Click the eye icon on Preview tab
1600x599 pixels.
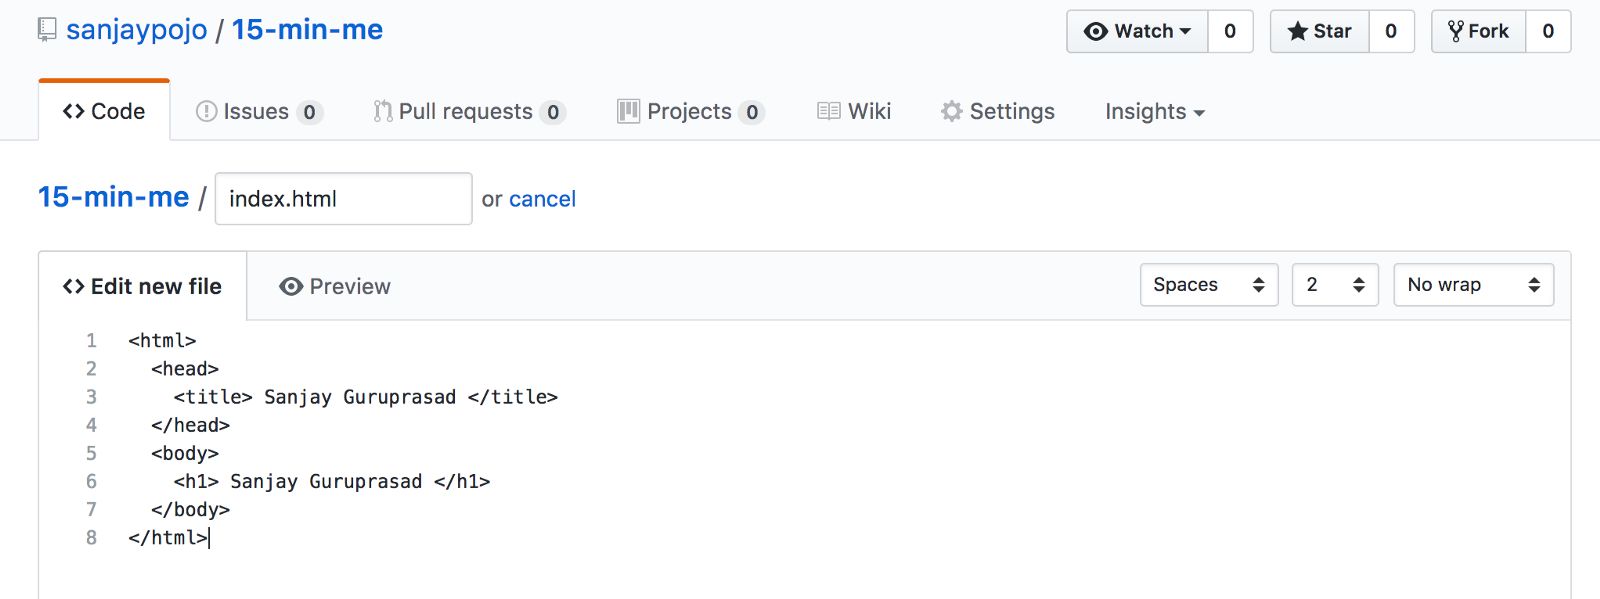click(x=291, y=287)
